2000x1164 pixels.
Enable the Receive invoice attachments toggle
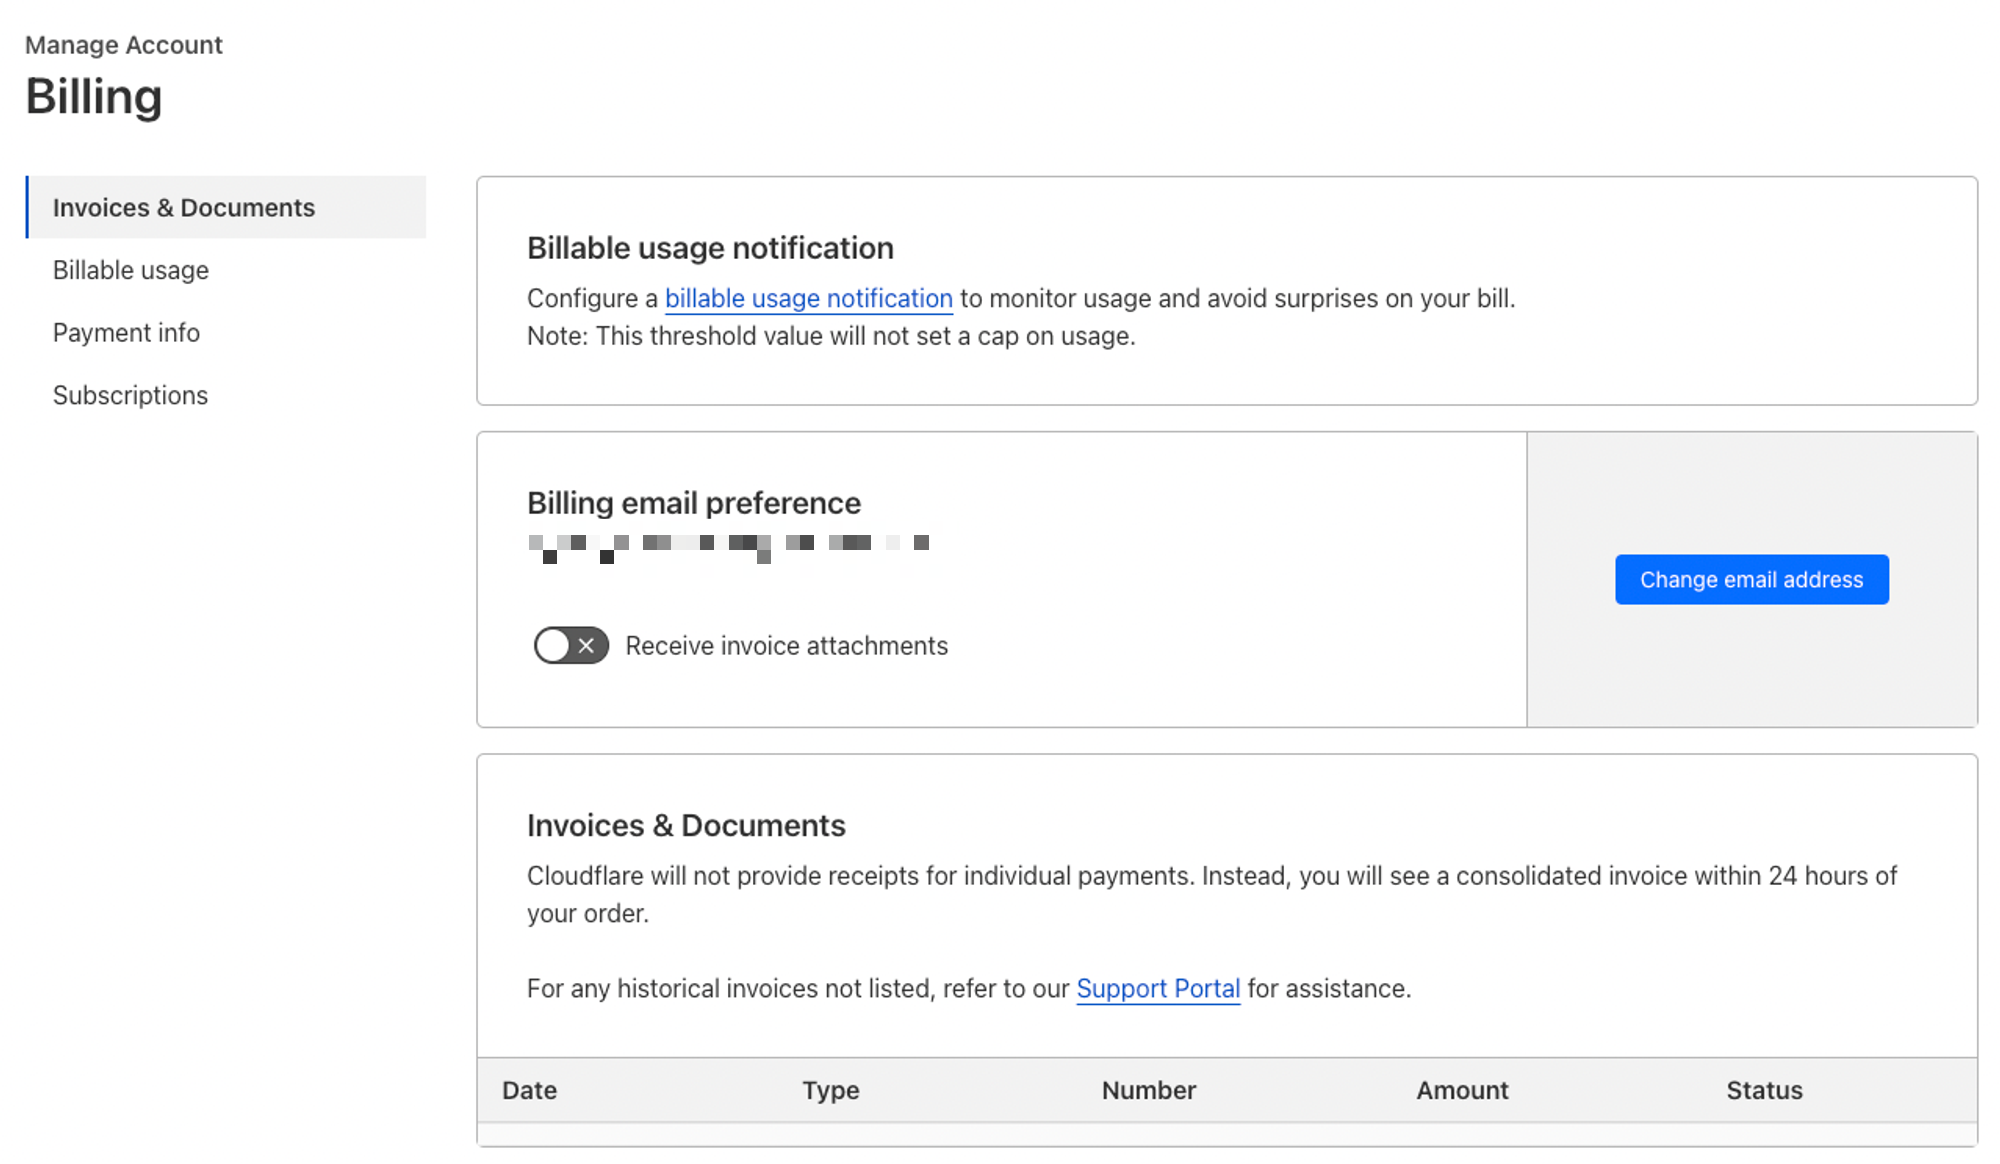pos(570,645)
